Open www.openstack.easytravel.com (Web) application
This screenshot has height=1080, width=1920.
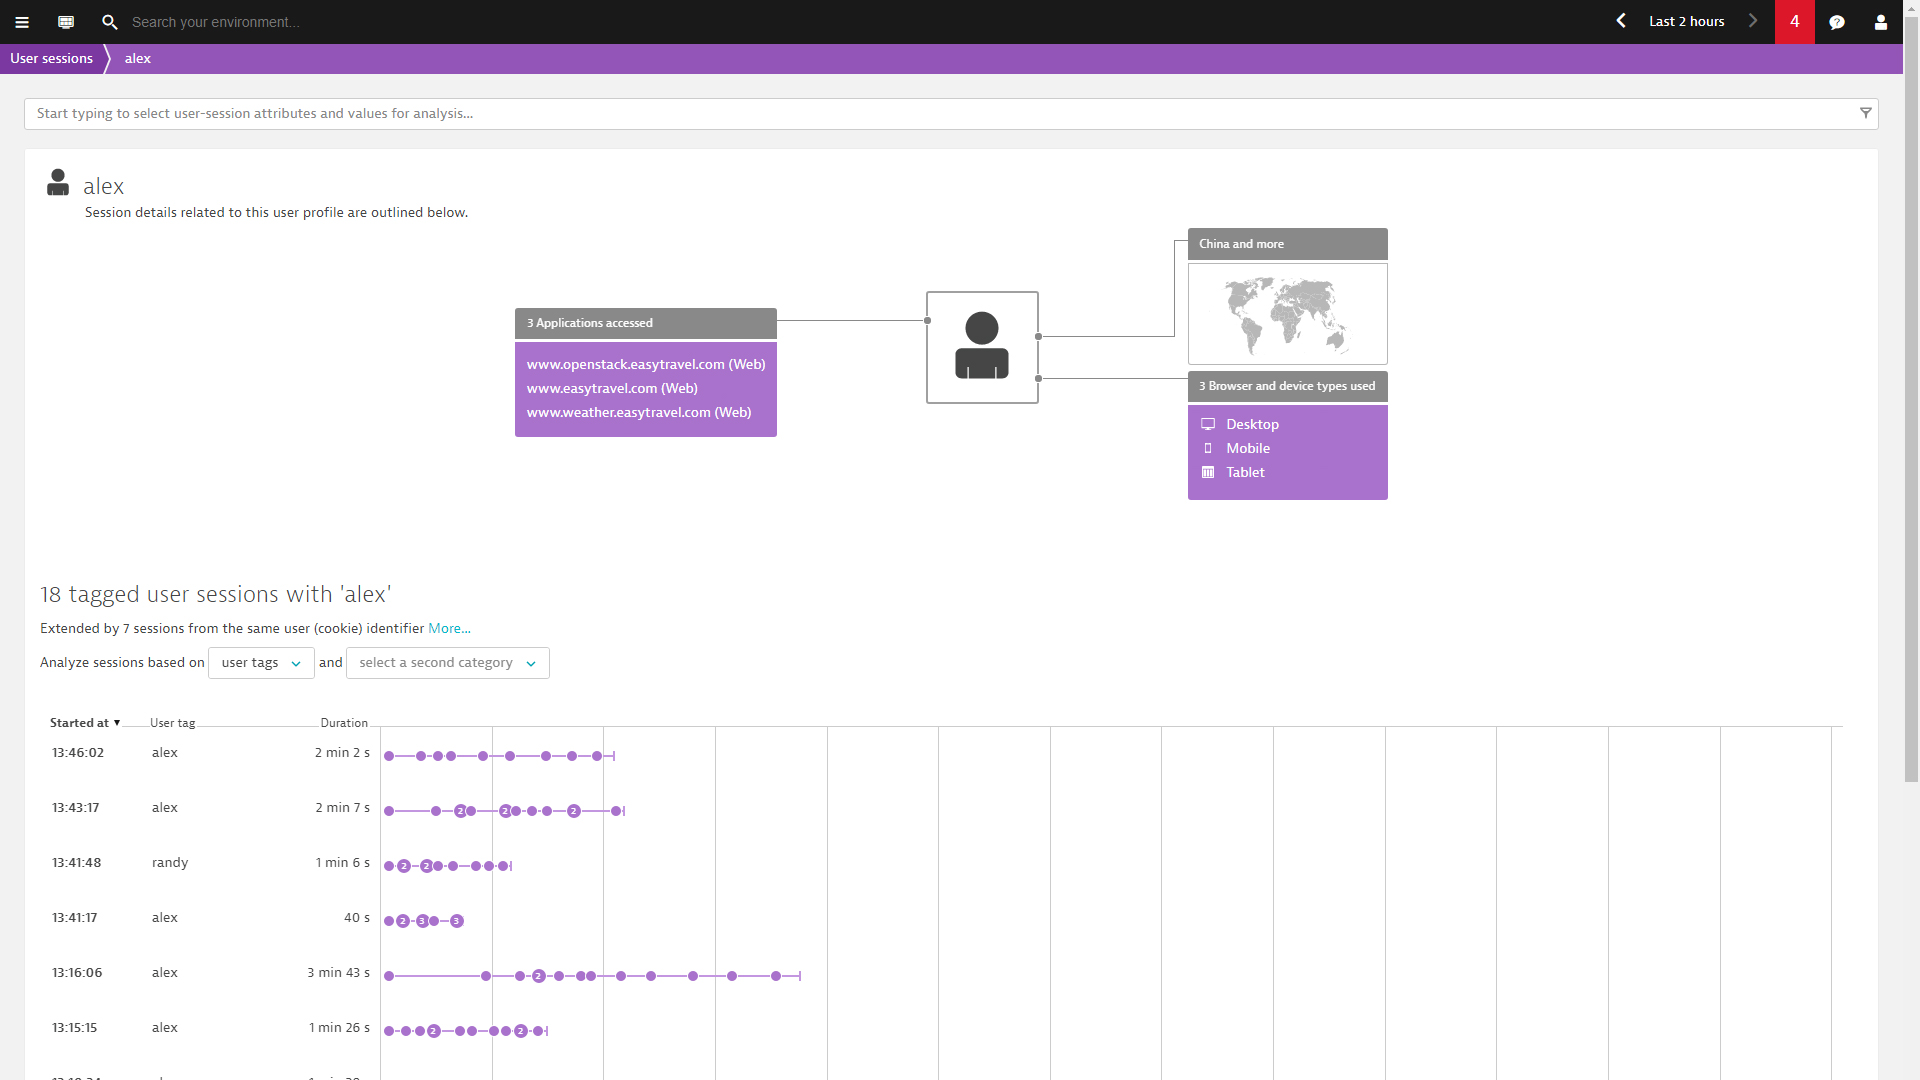646,364
